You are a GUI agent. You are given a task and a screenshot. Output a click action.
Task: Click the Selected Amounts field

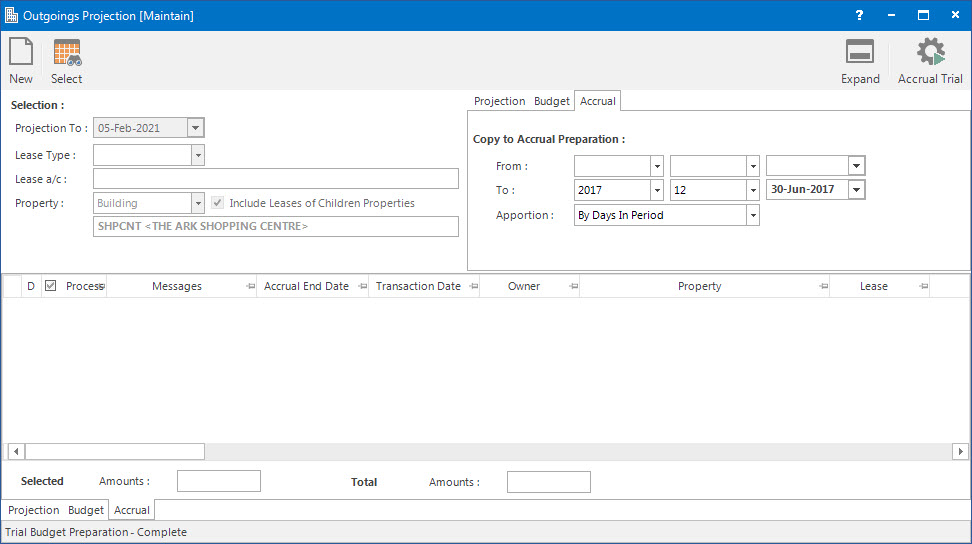pyautogui.click(x=219, y=481)
